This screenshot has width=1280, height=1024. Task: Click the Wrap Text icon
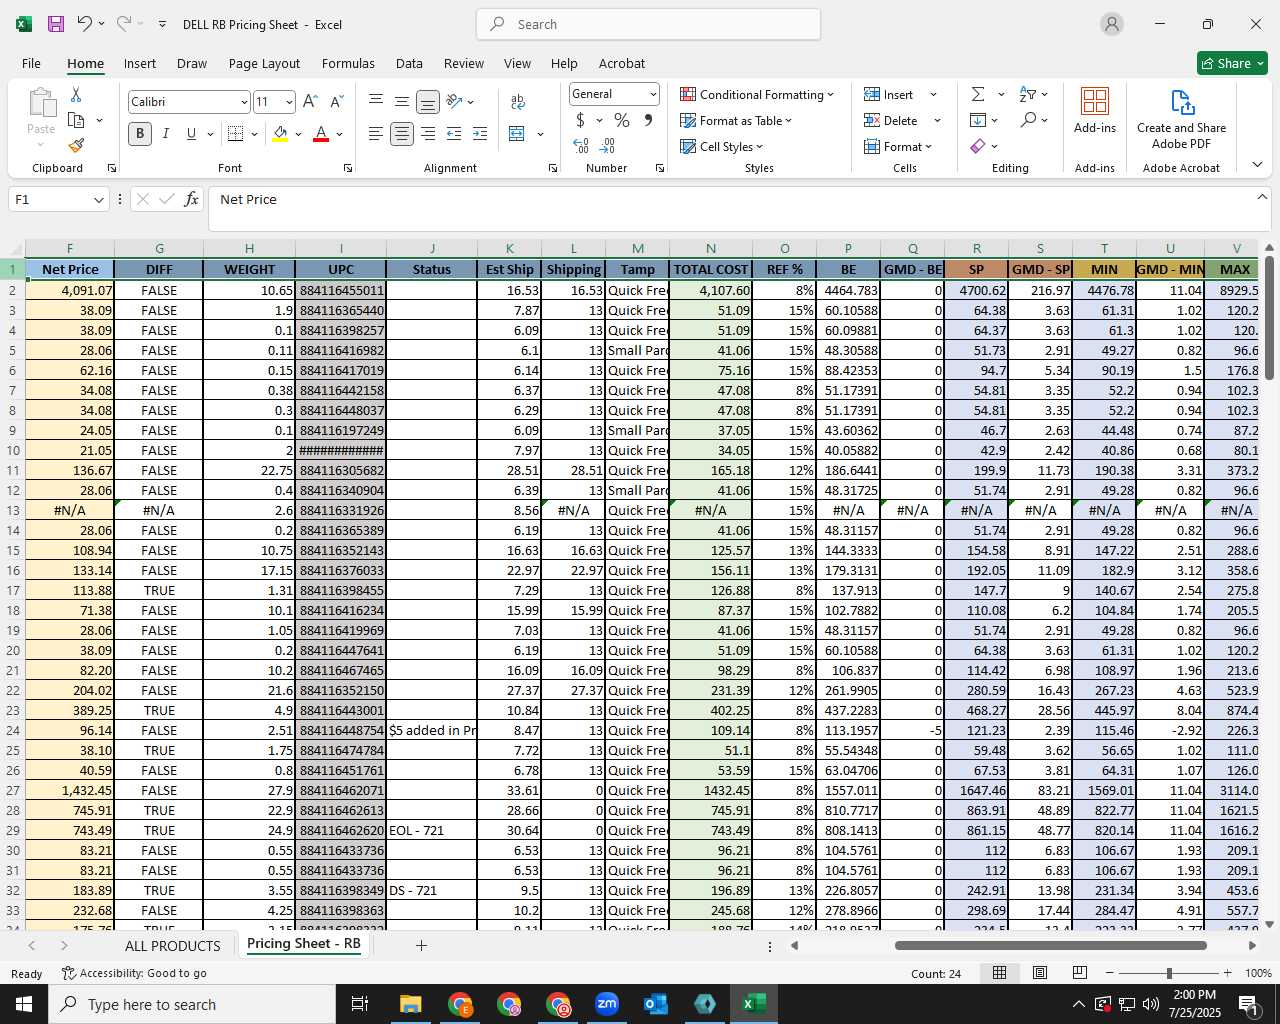pyautogui.click(x=518, y=102)
